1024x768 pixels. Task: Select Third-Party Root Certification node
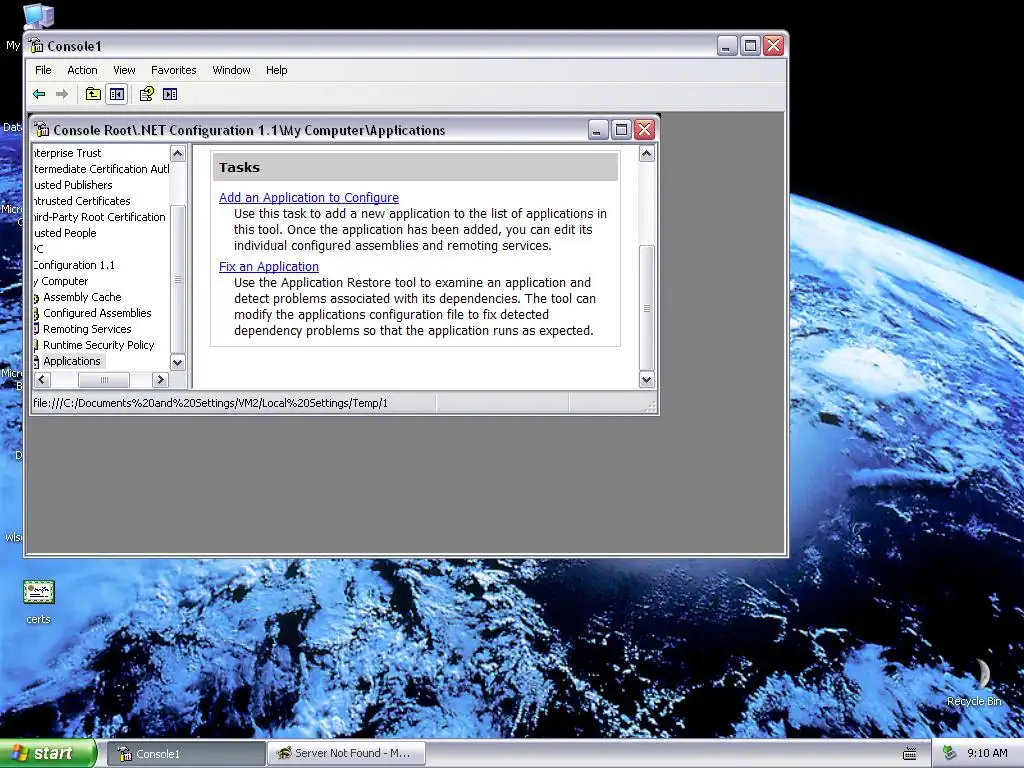(x=99, y=217)
